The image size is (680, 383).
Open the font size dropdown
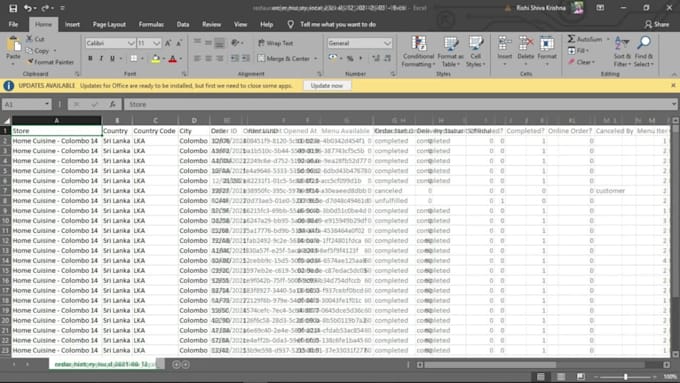(x=157, y=43)
